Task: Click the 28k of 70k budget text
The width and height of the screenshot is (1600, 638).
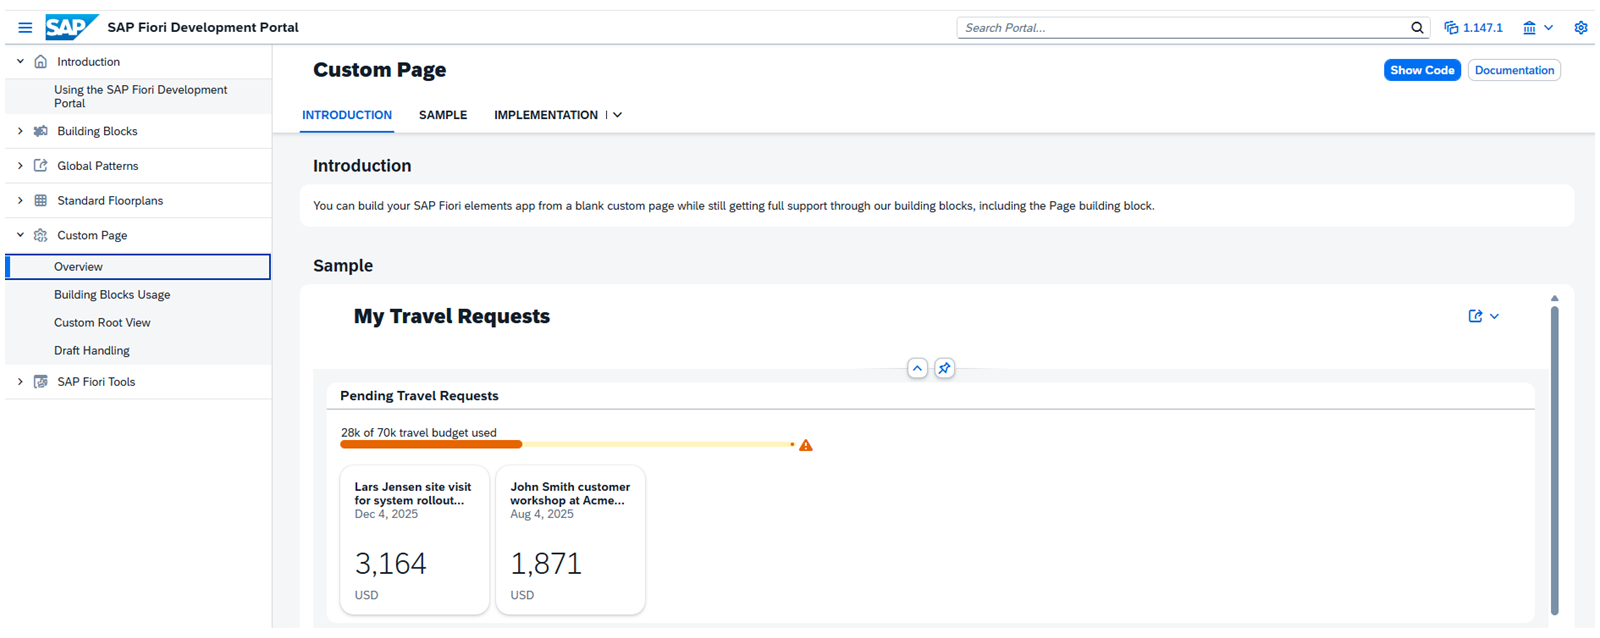Action: 419,433
